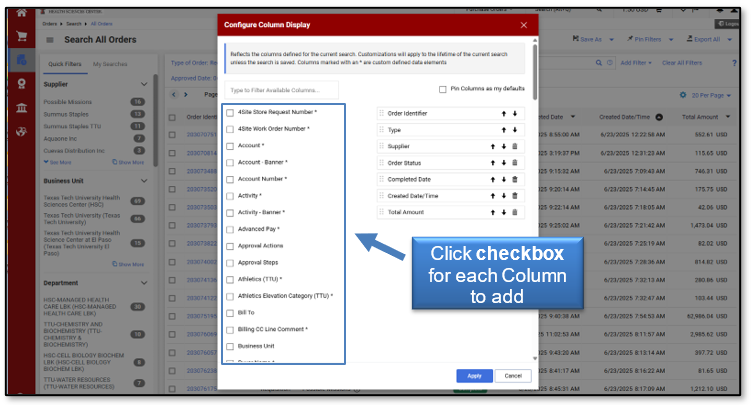Move Type column down
Screen dimensions: 751x405
(x=515, y=130)
